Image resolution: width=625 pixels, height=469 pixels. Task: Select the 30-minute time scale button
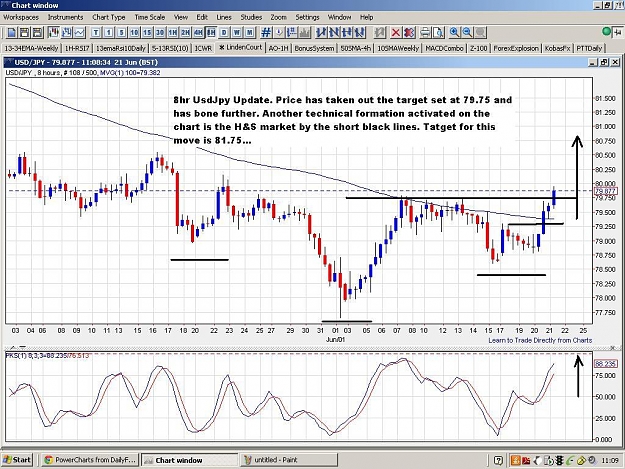pyautogui.click(x=160, y=32)
